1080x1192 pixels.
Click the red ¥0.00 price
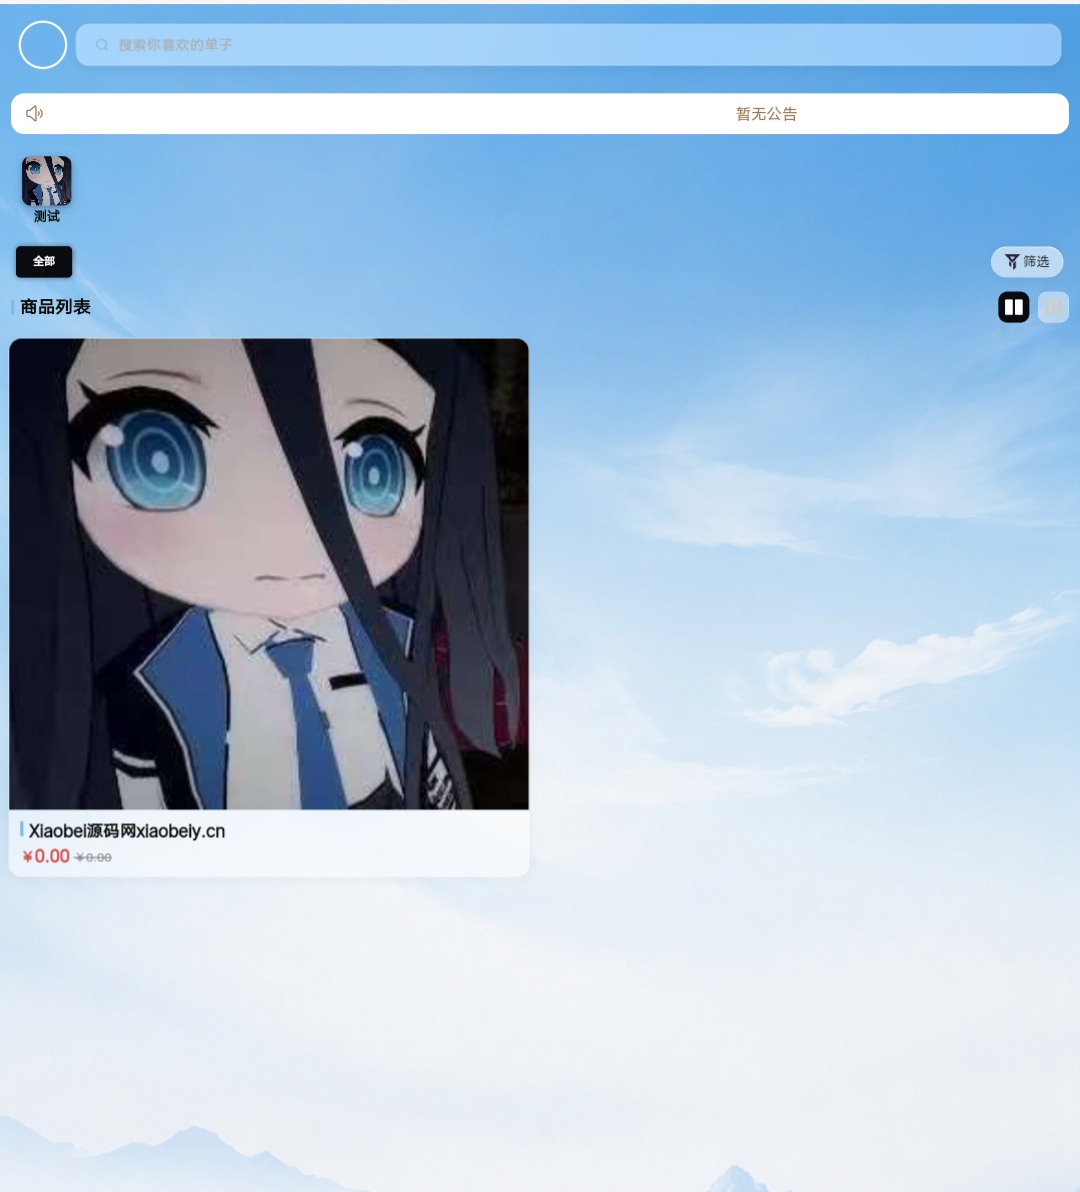click(46, 857)
